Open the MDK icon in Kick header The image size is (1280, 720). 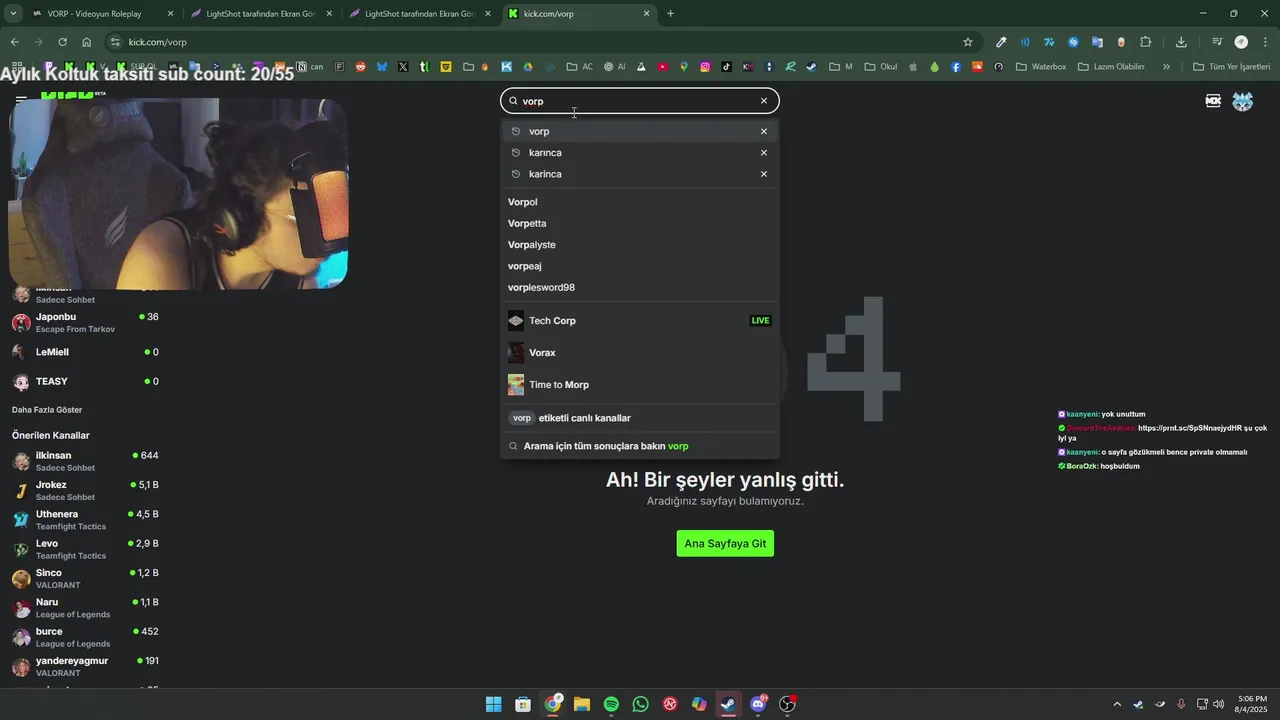(1213, 101)
